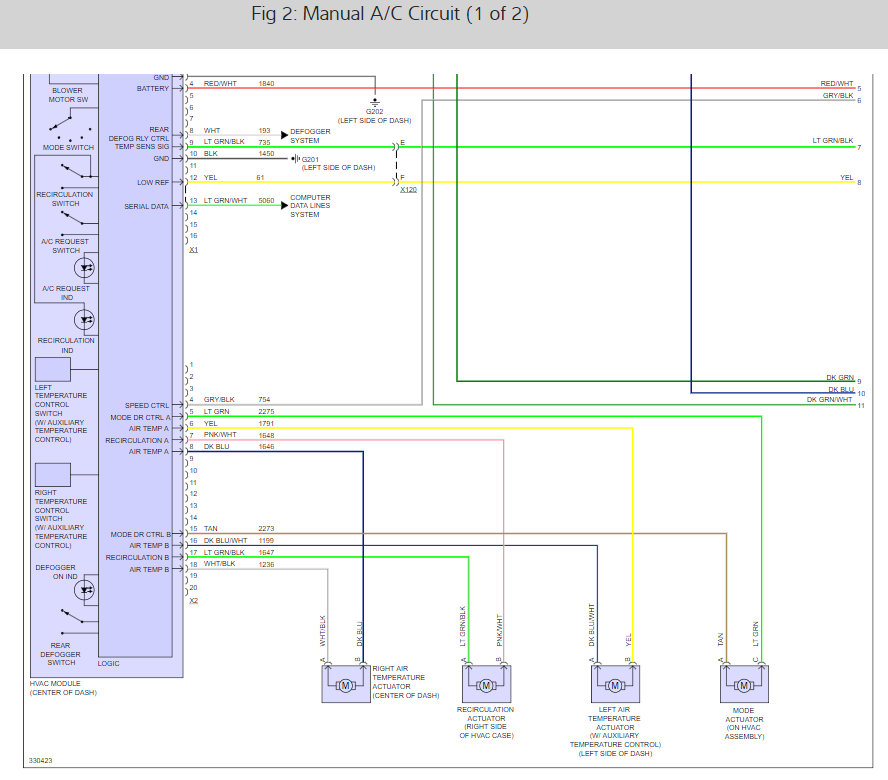
Task: Click the BLOWER MOTOR SW label
Action: coord(68,95)
